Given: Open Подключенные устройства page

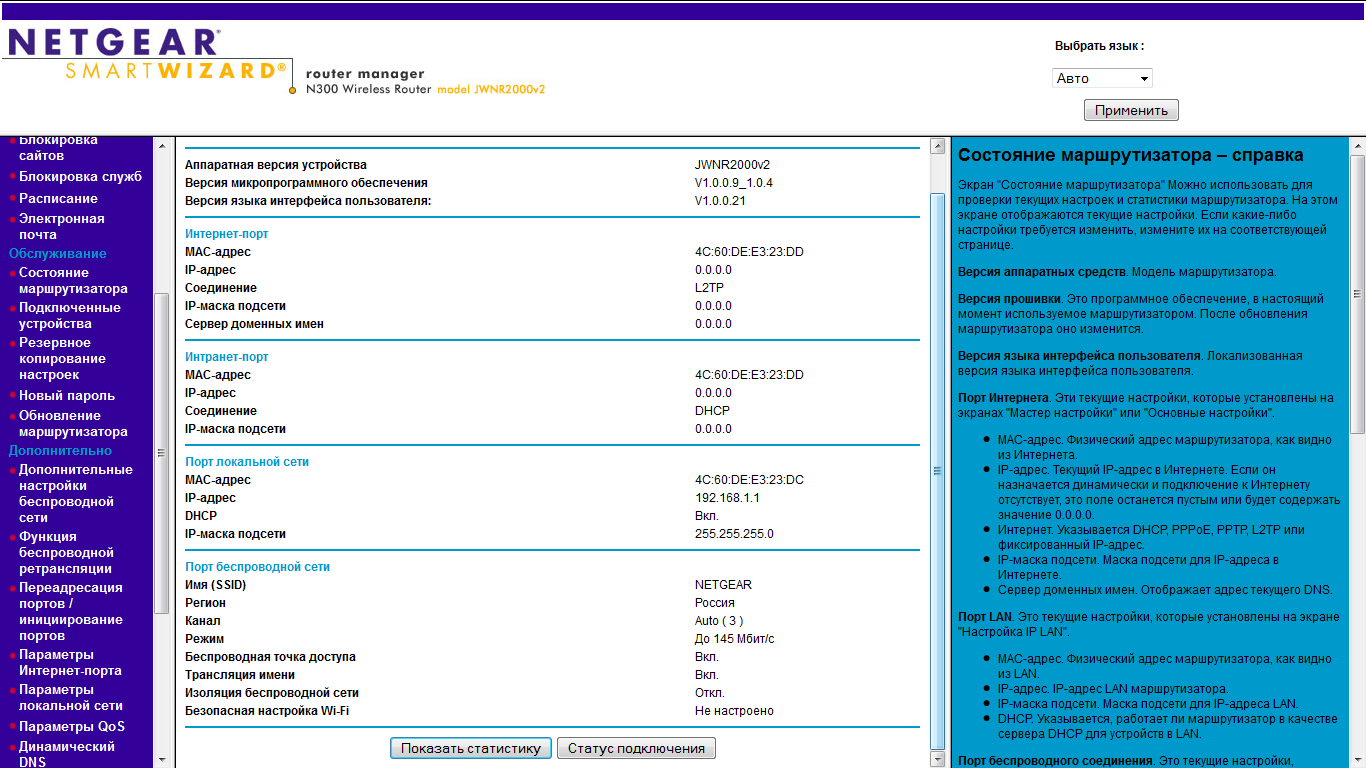Looking at the screenshot, I should pos(69,315).
